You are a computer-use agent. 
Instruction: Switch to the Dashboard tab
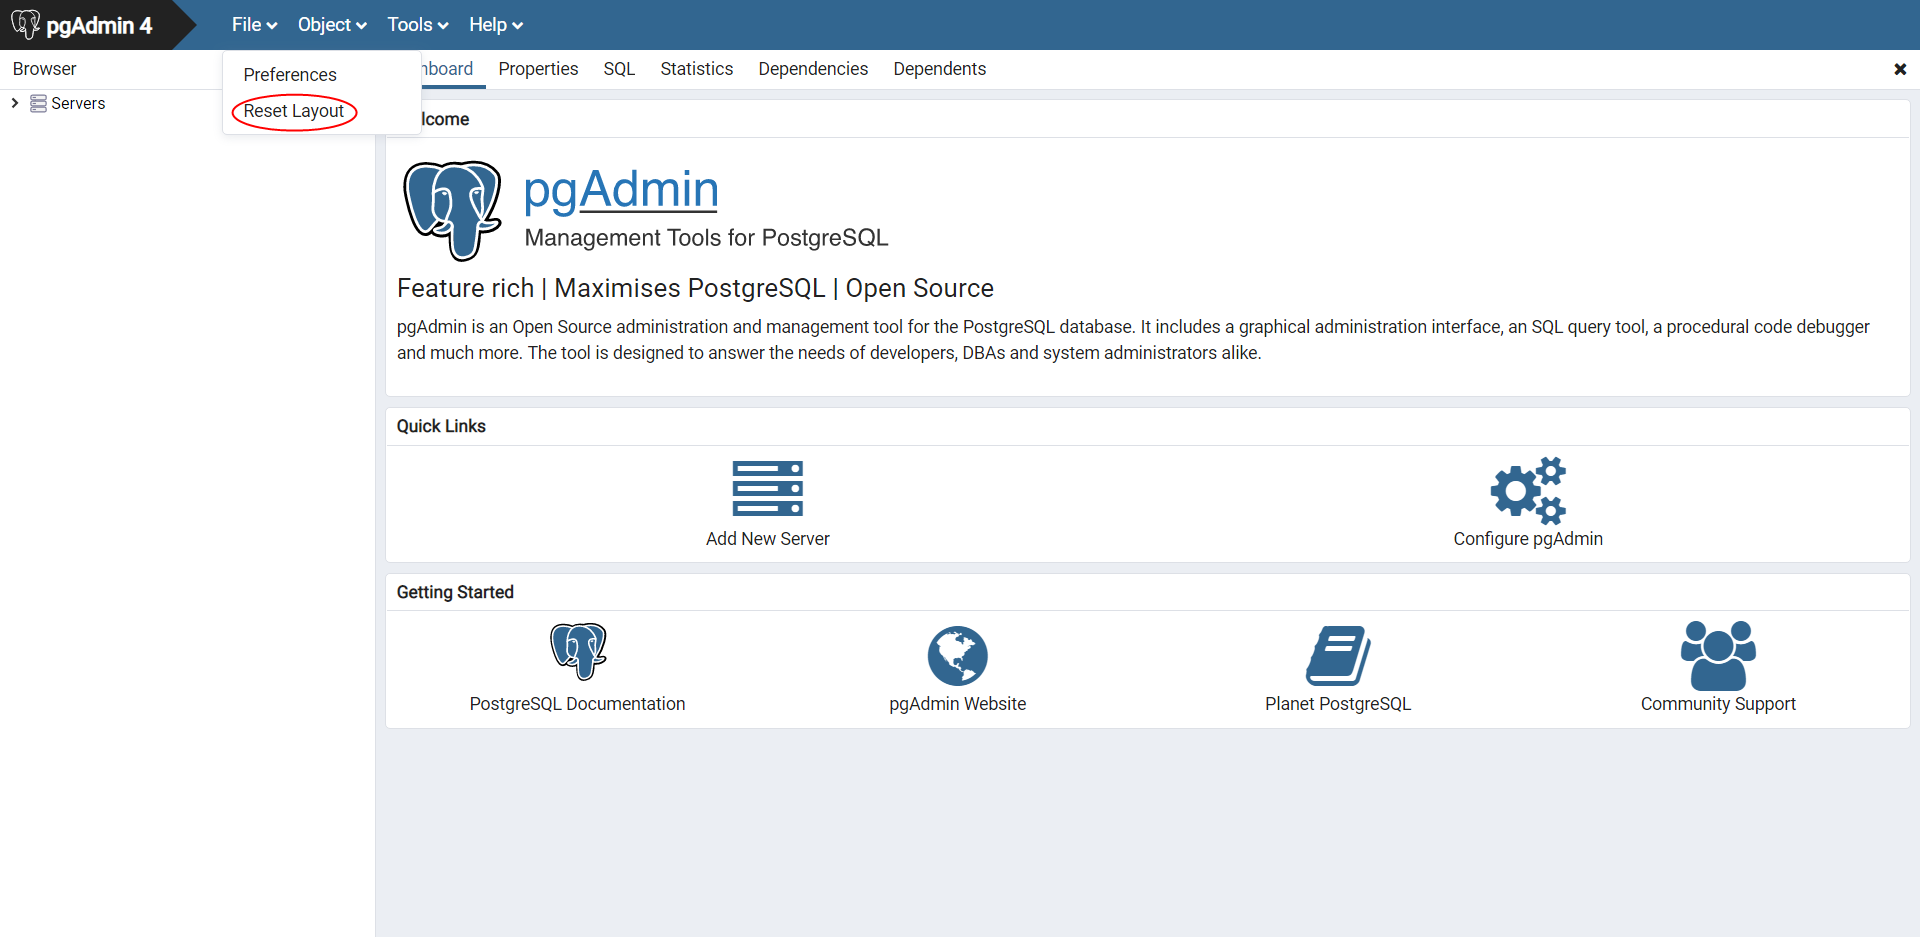pyautogui.click(x=447, y=69)
